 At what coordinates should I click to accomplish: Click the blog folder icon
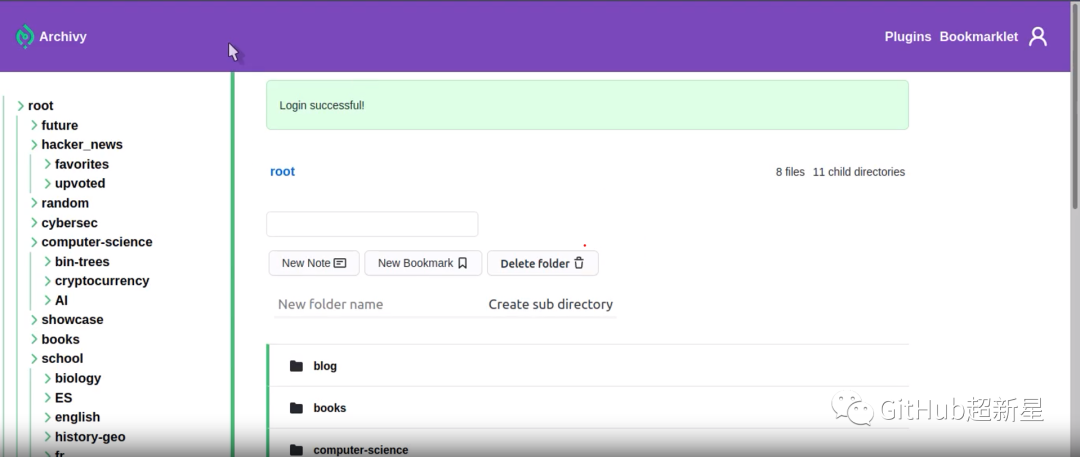pos(296,366)
